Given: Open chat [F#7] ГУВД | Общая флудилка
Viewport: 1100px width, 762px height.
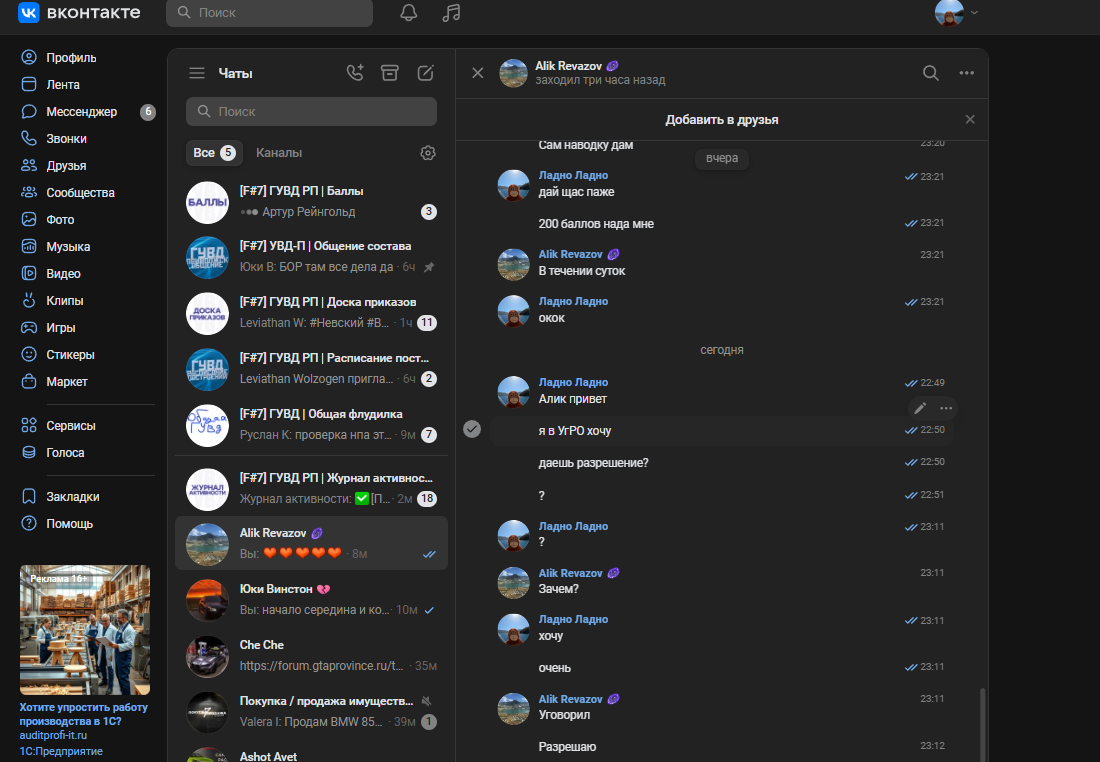Looking at the screenshot, I should click(311, 426).
